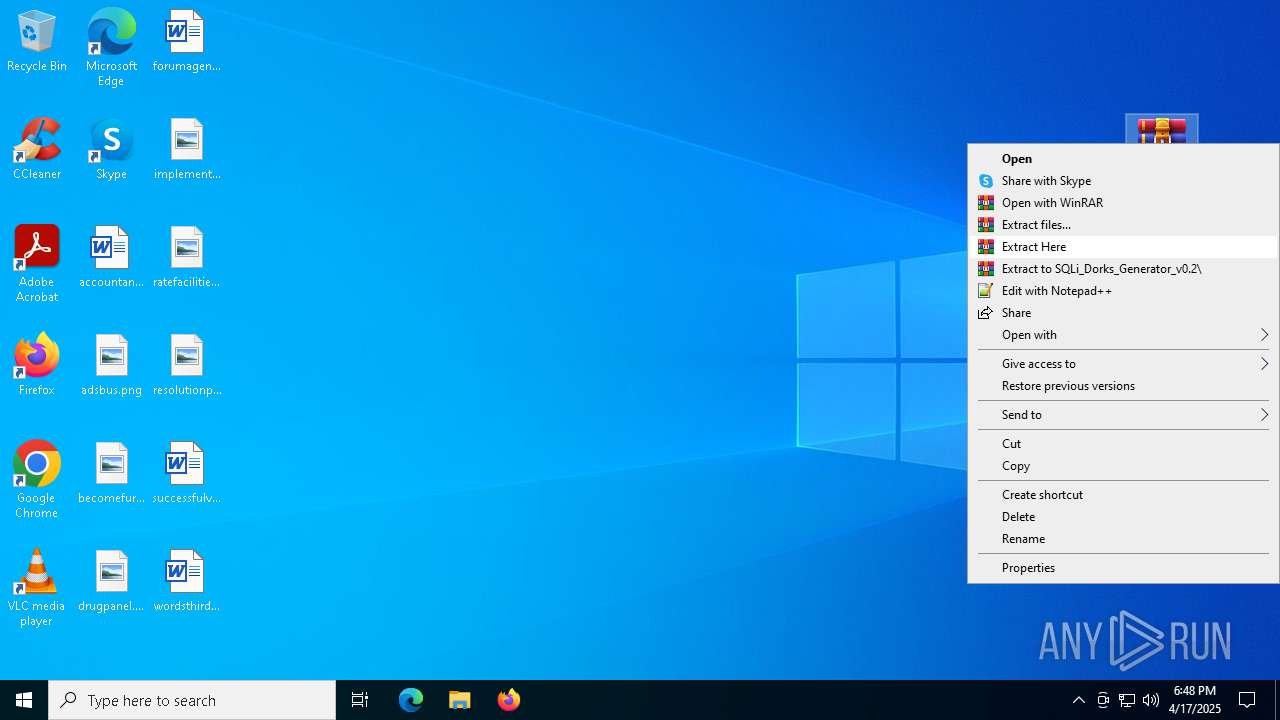The image size is (1280, 720).
Task: Expand the Open with submenu
Action: (1123, 335)
